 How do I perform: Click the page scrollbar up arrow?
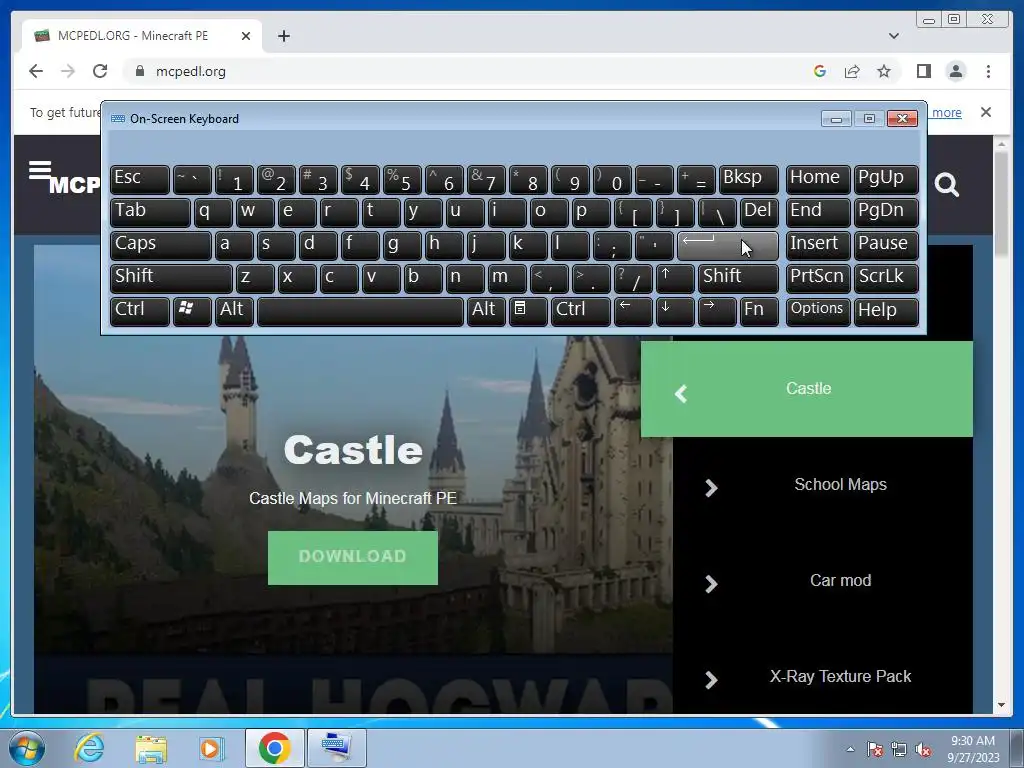point(1001,144)
